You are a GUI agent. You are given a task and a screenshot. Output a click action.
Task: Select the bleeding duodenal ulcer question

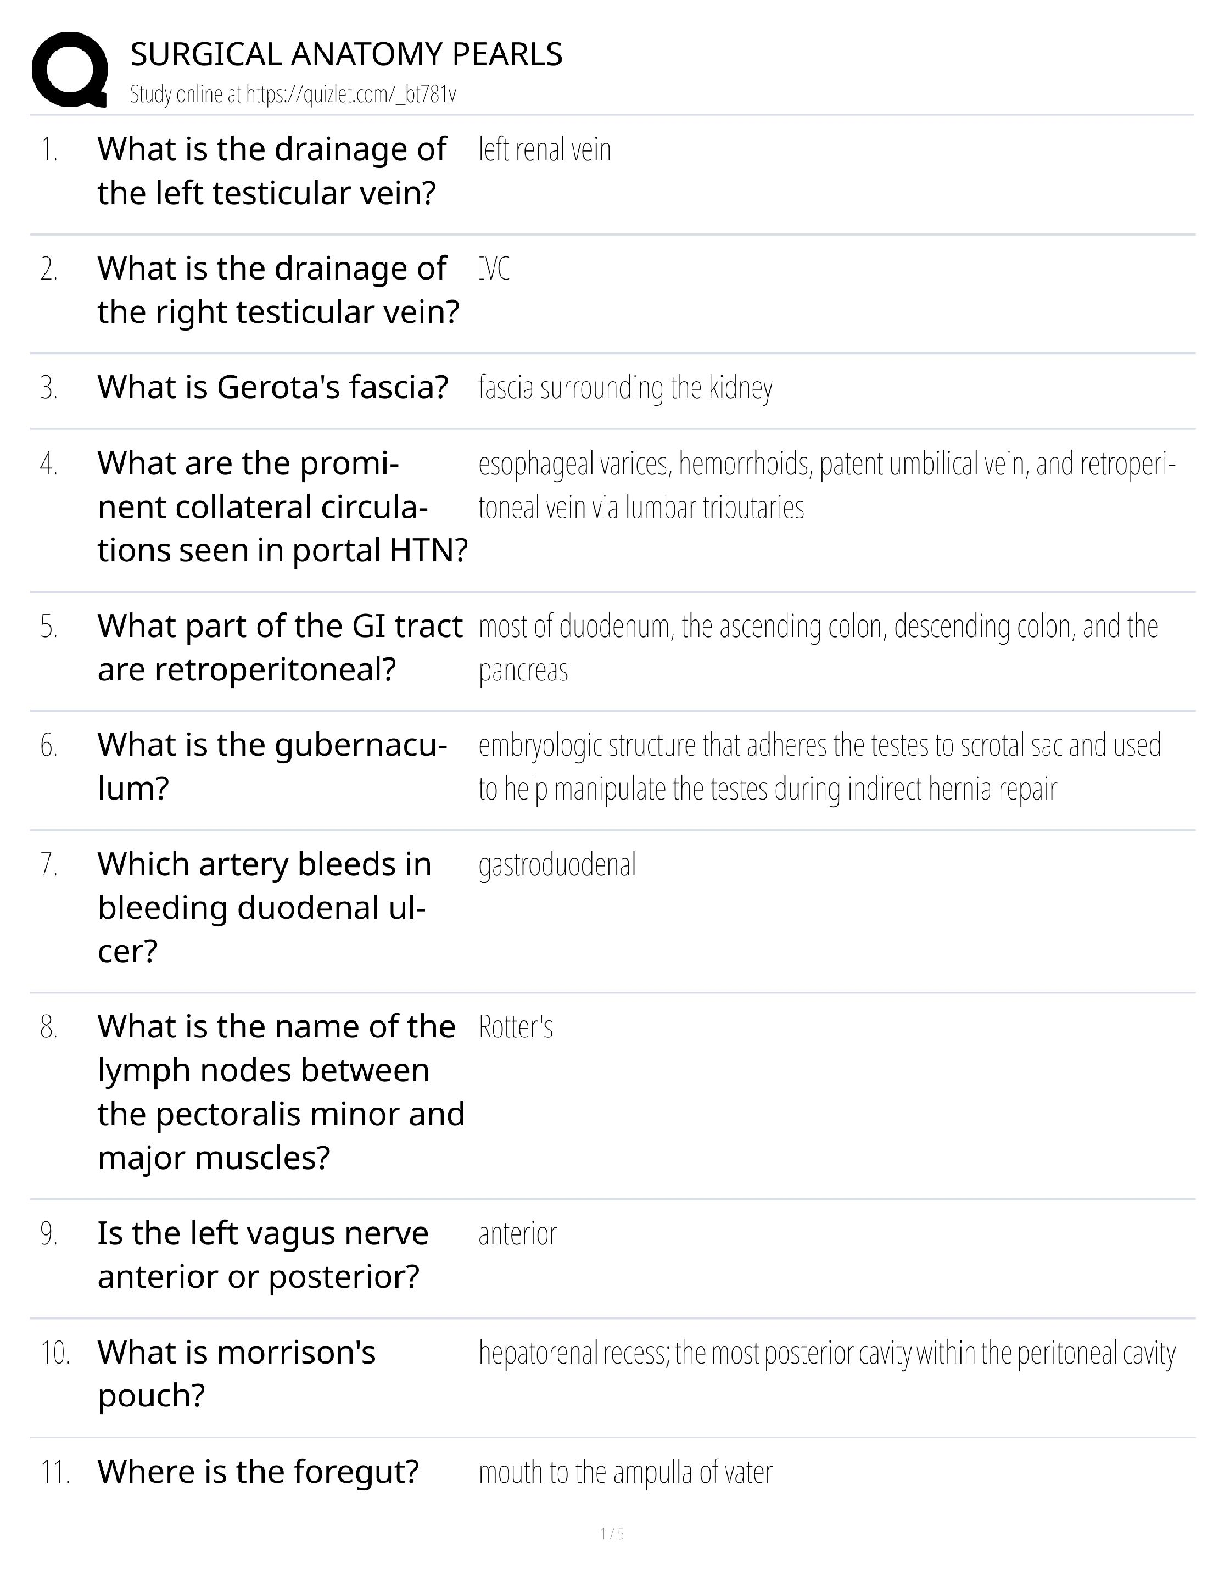(264, 907)
